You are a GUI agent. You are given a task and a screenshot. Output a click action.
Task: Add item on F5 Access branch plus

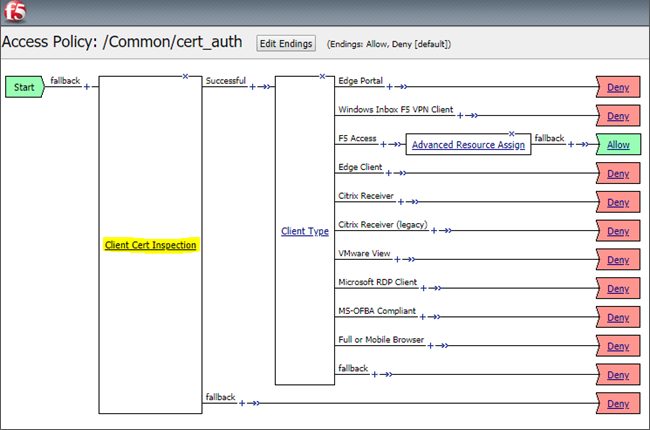(383, 144)
